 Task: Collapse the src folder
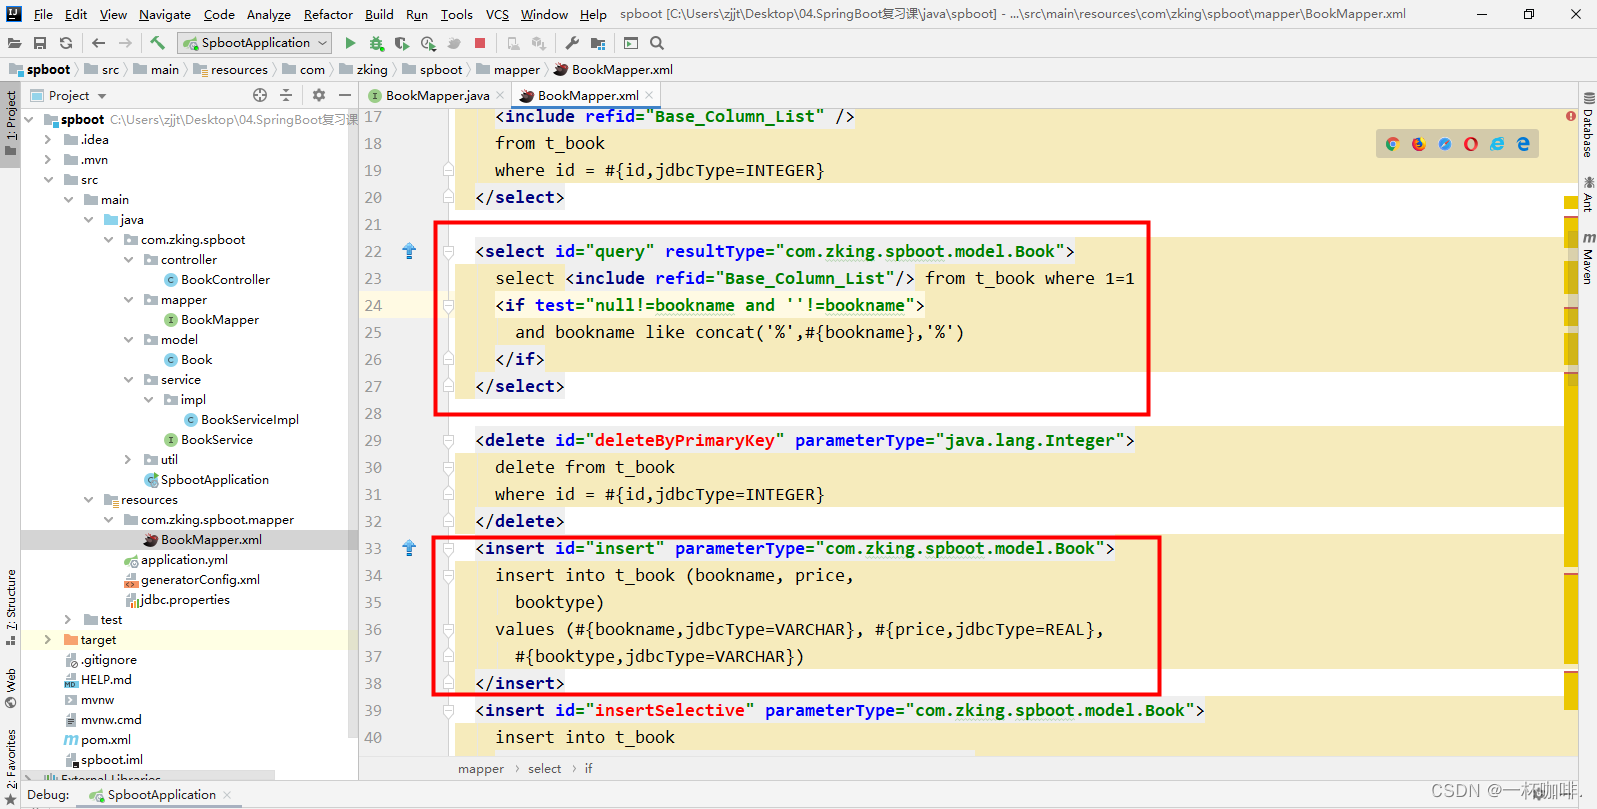(48, 180)
